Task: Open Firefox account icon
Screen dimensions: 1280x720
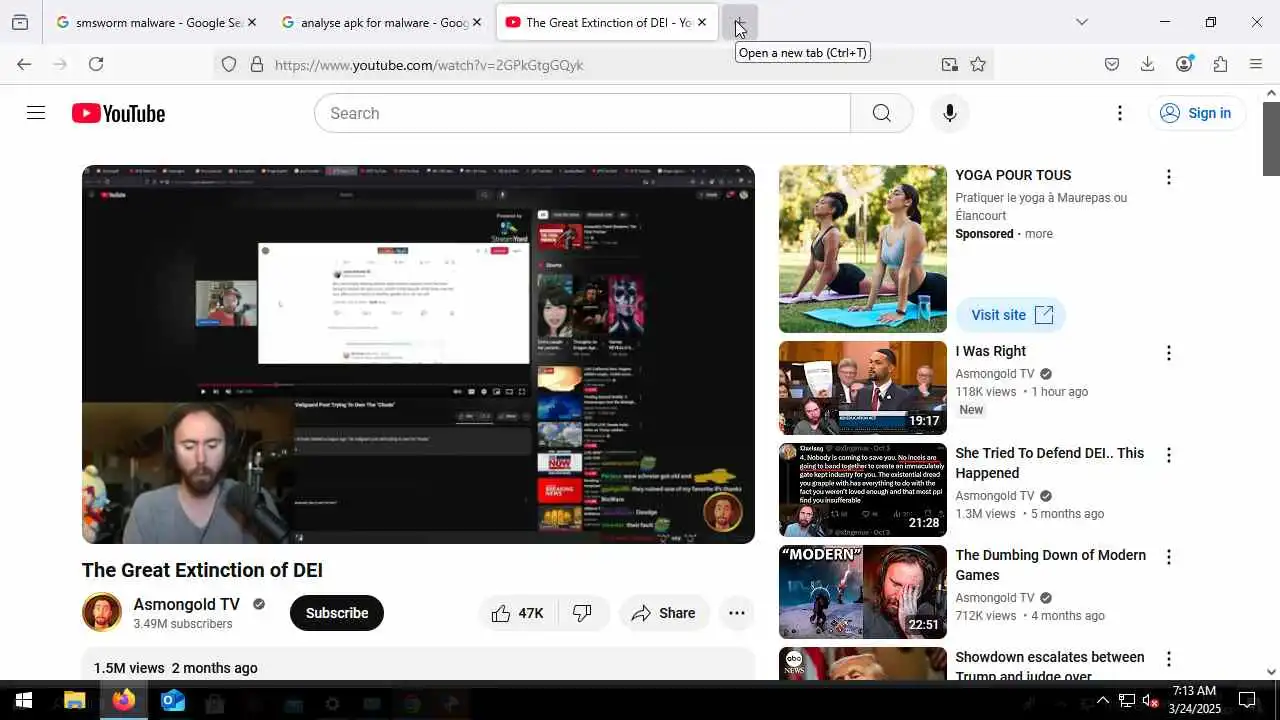Action: point(1184,64)
